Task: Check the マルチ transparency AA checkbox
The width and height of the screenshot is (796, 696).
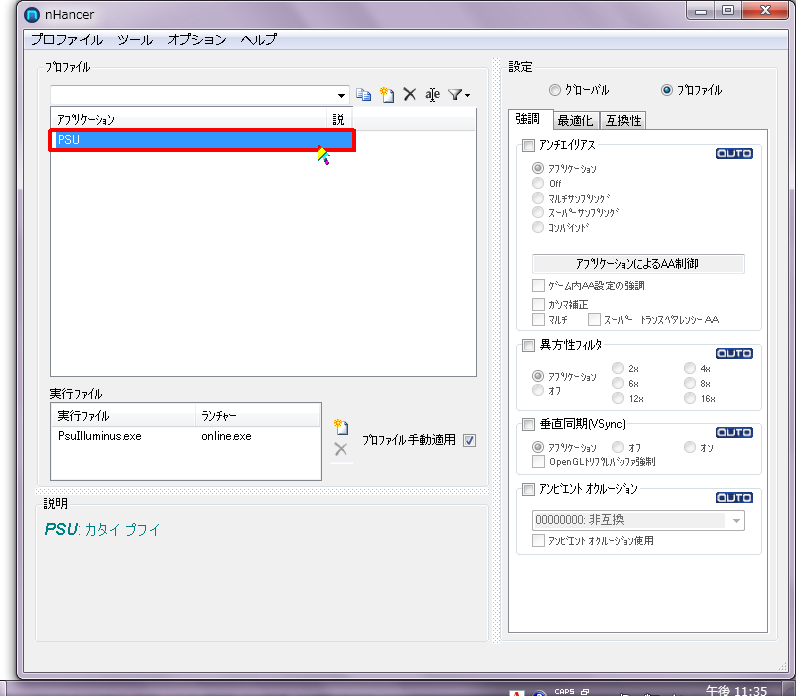Action: pyautogui.click(x=538, y=320)
